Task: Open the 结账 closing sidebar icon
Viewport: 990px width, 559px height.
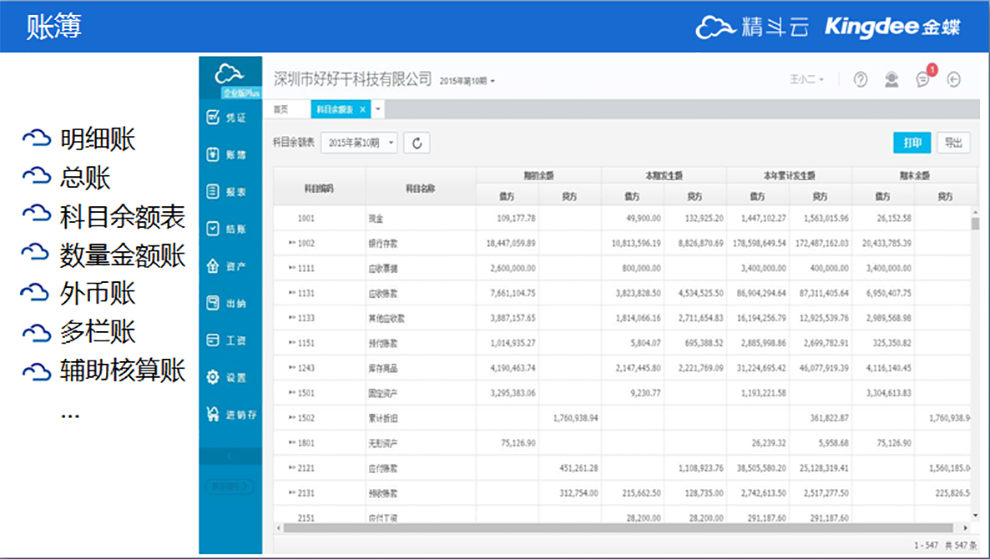Action: tap(213, 229)
